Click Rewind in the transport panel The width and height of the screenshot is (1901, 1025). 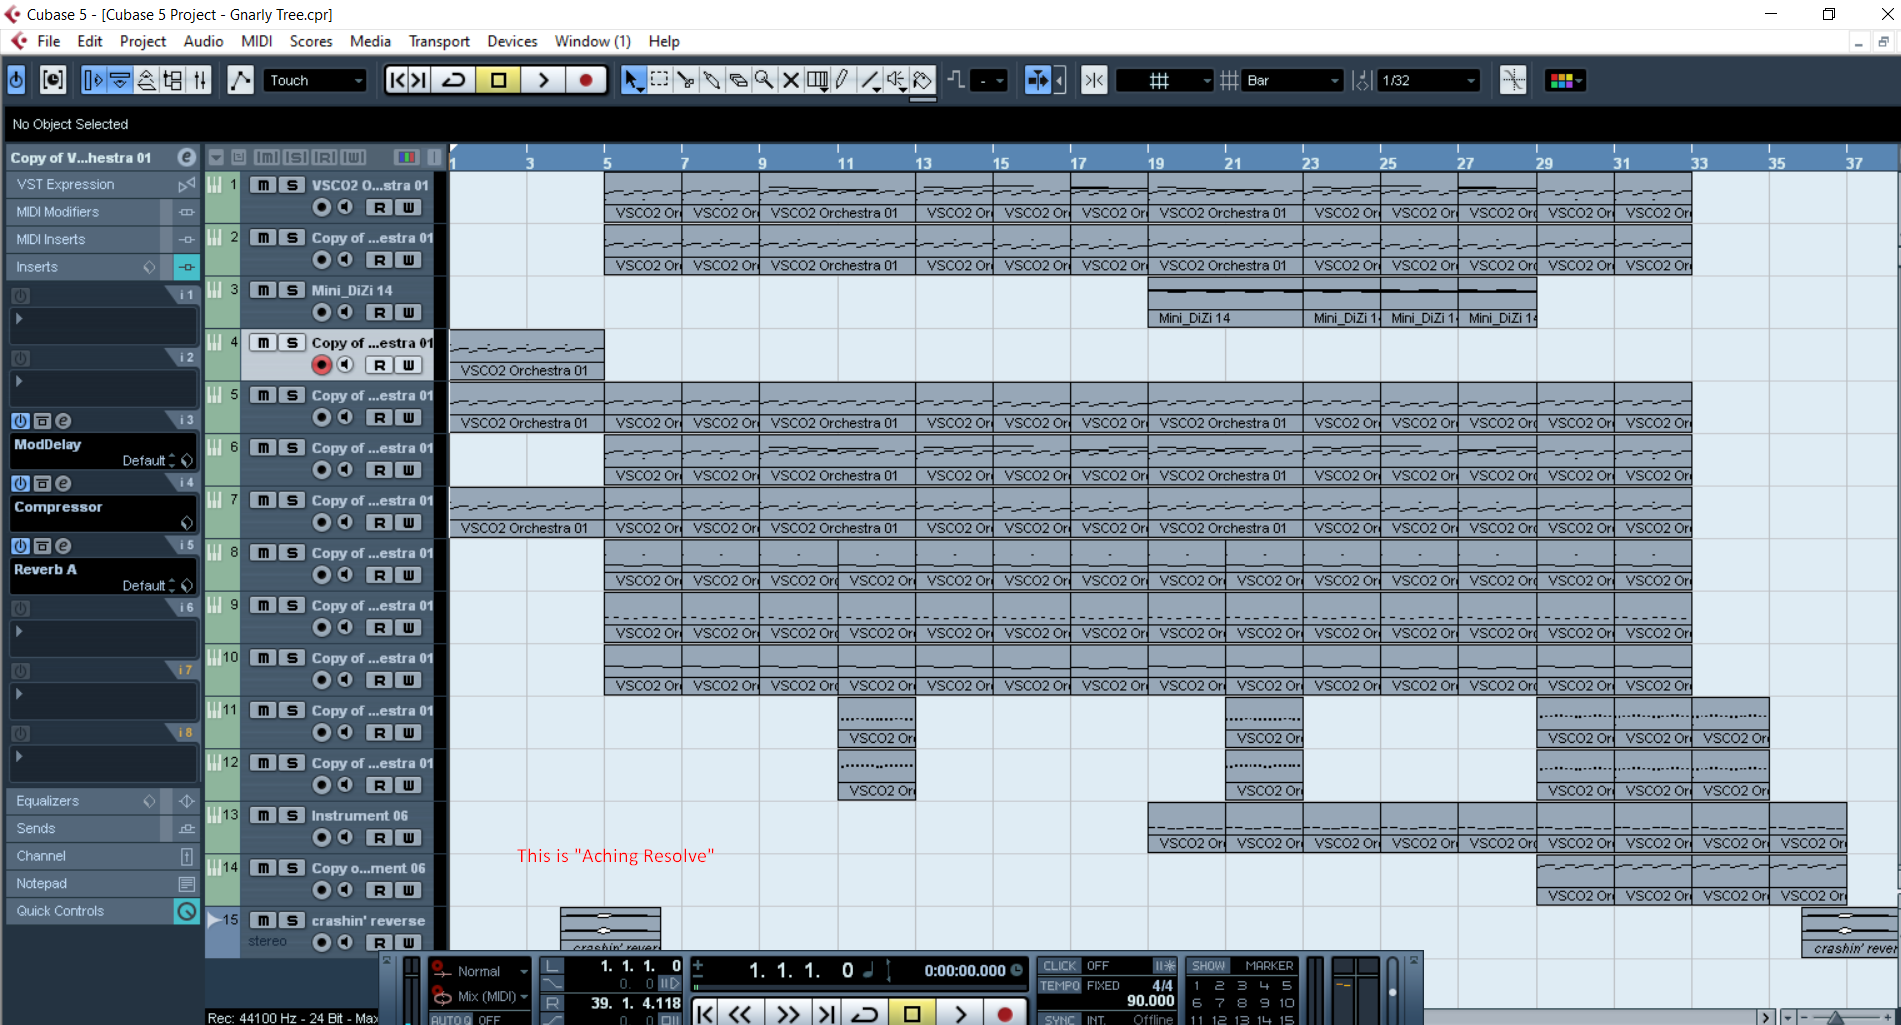739,1014
